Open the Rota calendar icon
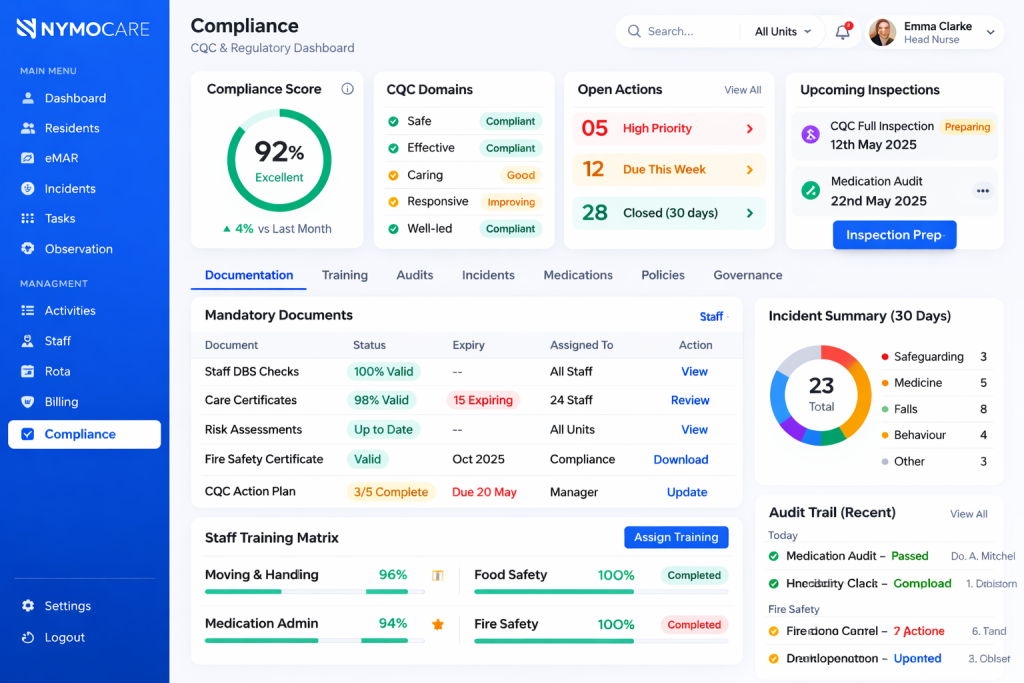This screenshot has height=683, width=1024. (x=27, y=372)
